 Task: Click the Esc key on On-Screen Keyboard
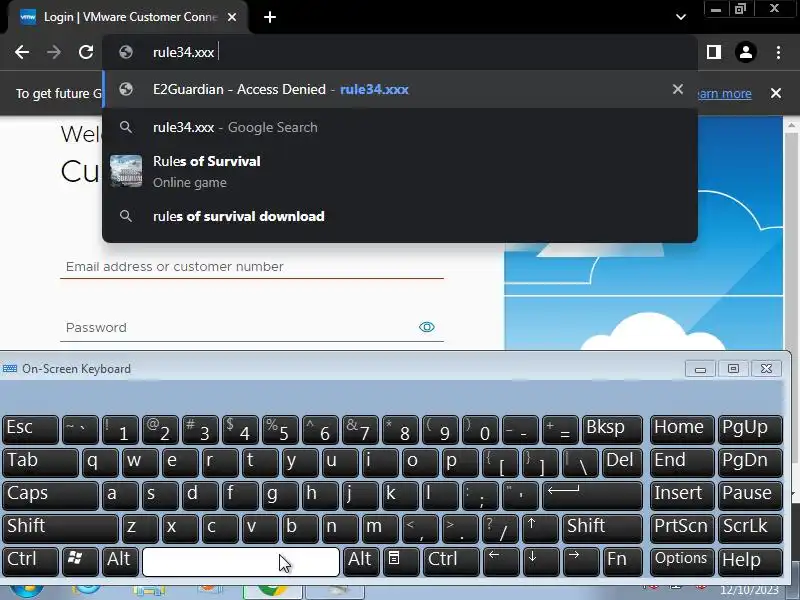tap(31, 429)
